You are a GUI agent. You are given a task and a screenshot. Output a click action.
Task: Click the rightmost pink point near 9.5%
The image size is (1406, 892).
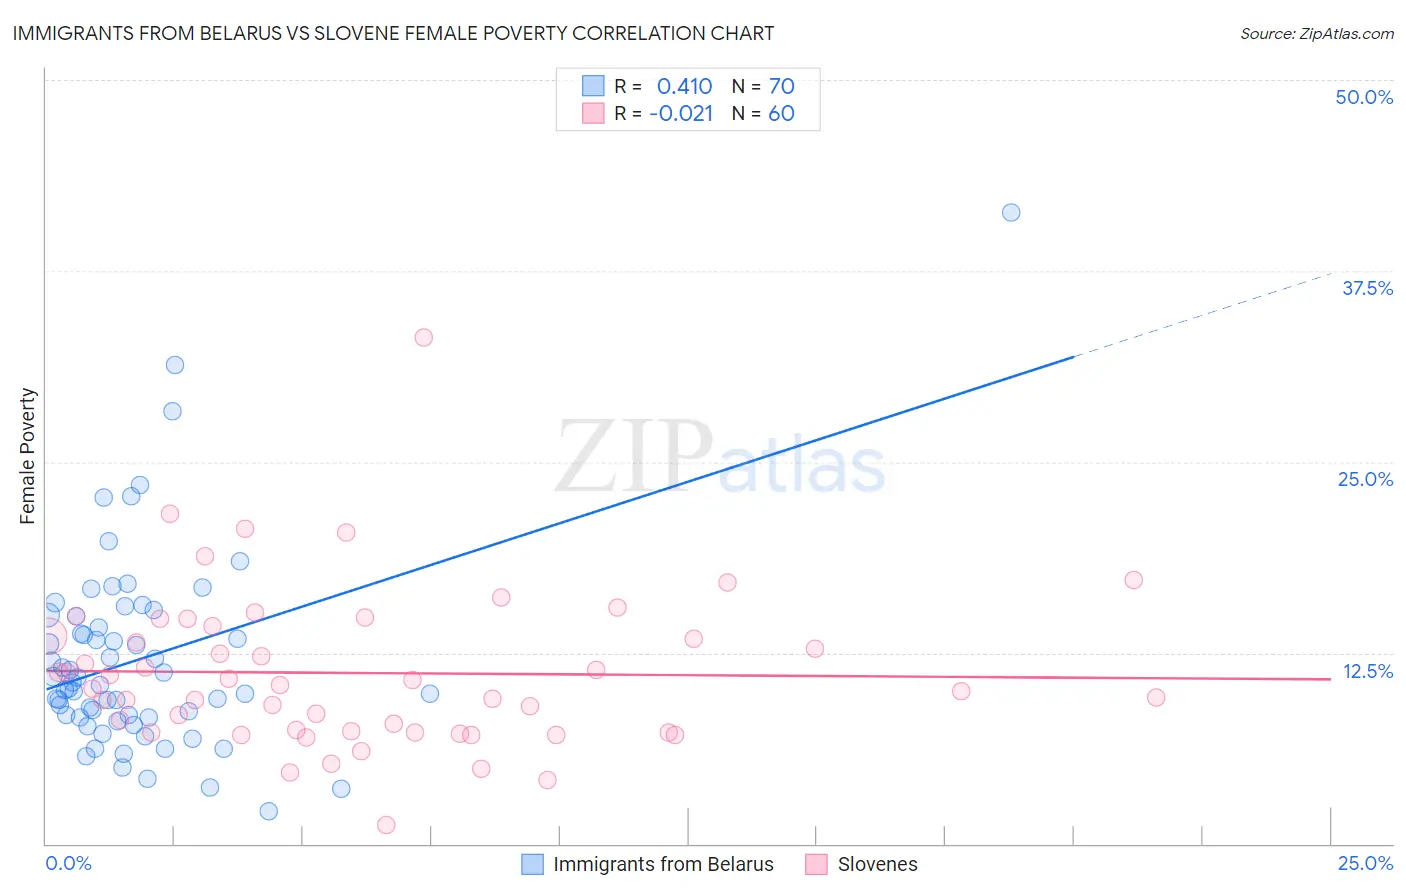[1156, 697]
